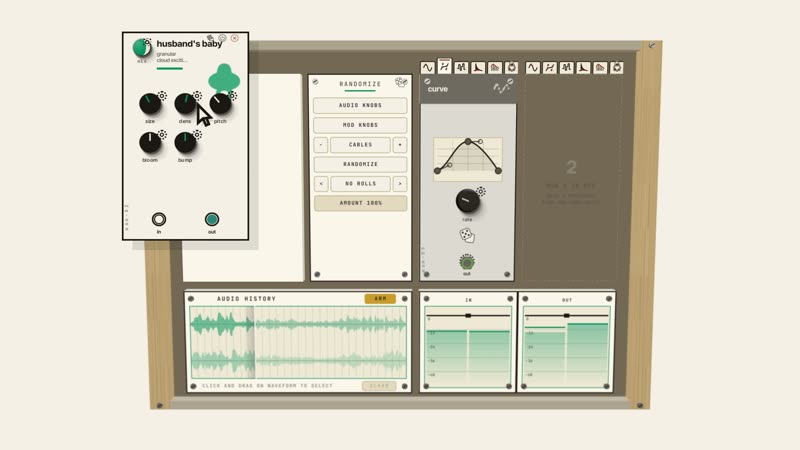This screenshot has height=450, width=800.
Task: Click the bloom knob
Action: [x=150, y=143]
